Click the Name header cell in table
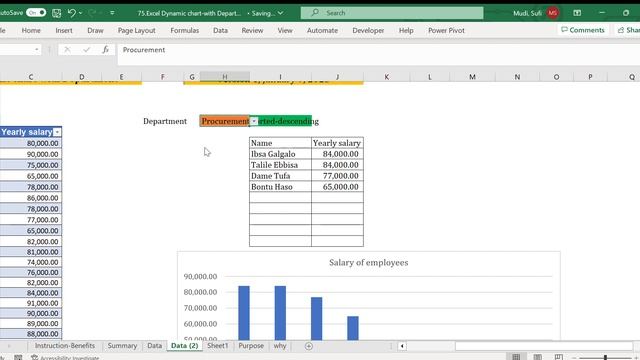This screenshot has width=640, height=360. (280, 143)
